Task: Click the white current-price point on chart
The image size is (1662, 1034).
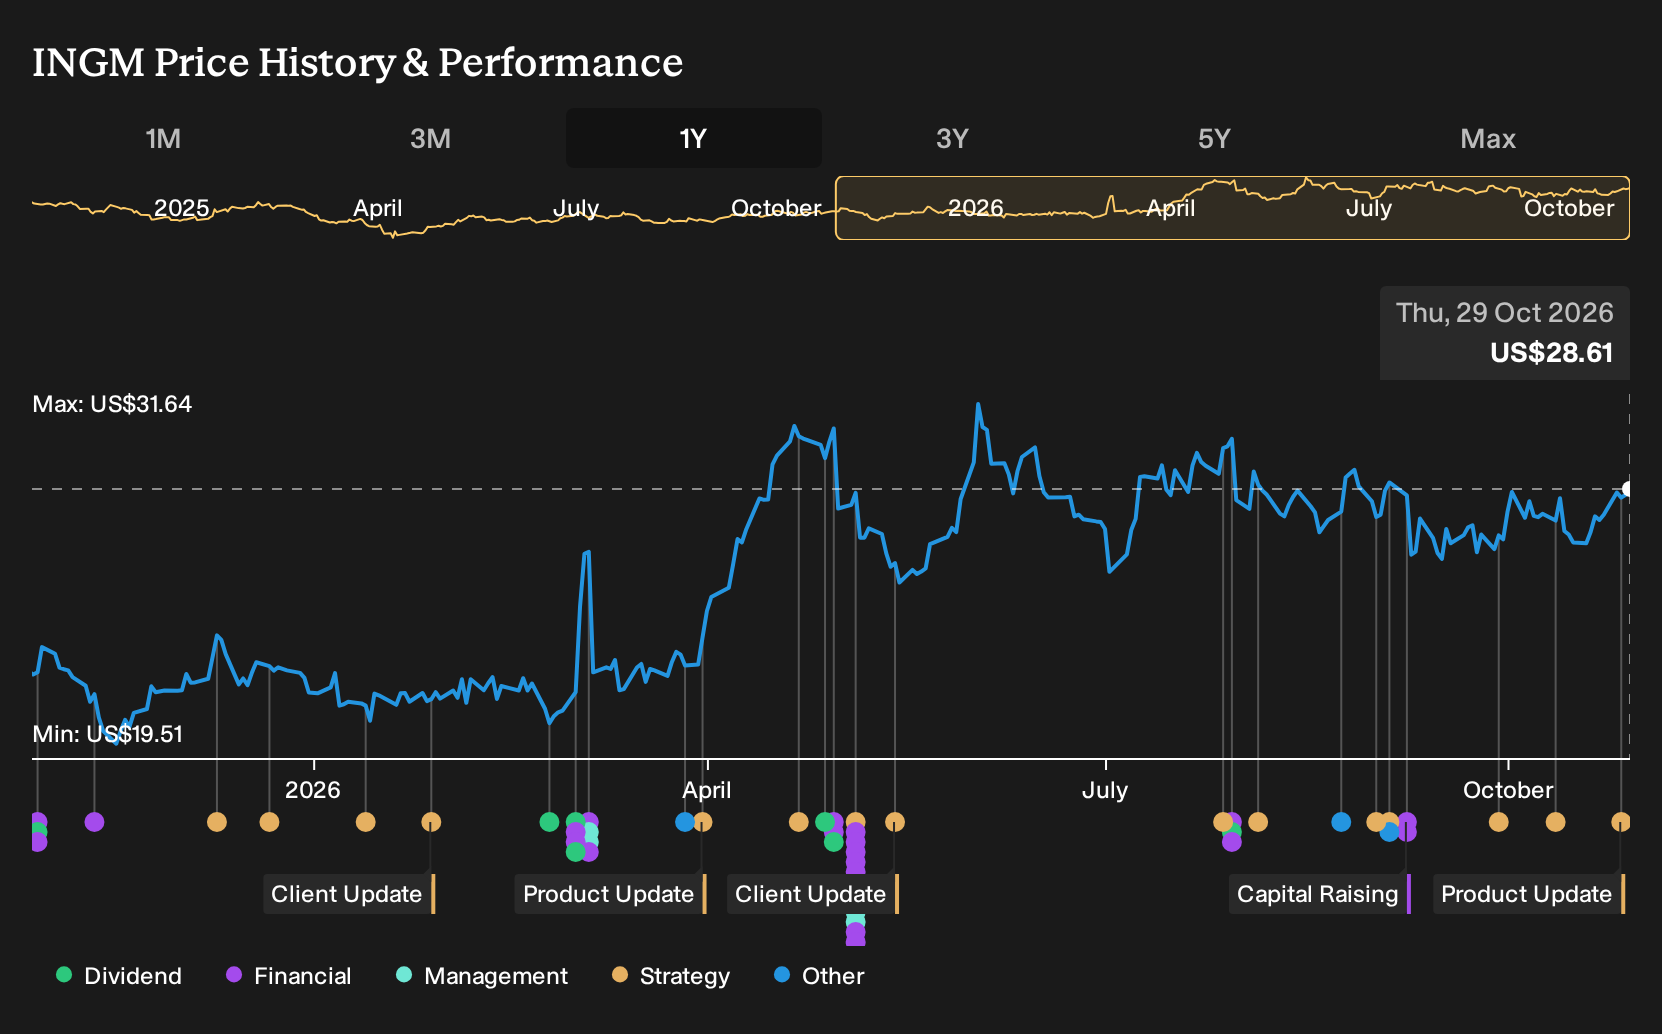Action: click(x=1628, y=489)
